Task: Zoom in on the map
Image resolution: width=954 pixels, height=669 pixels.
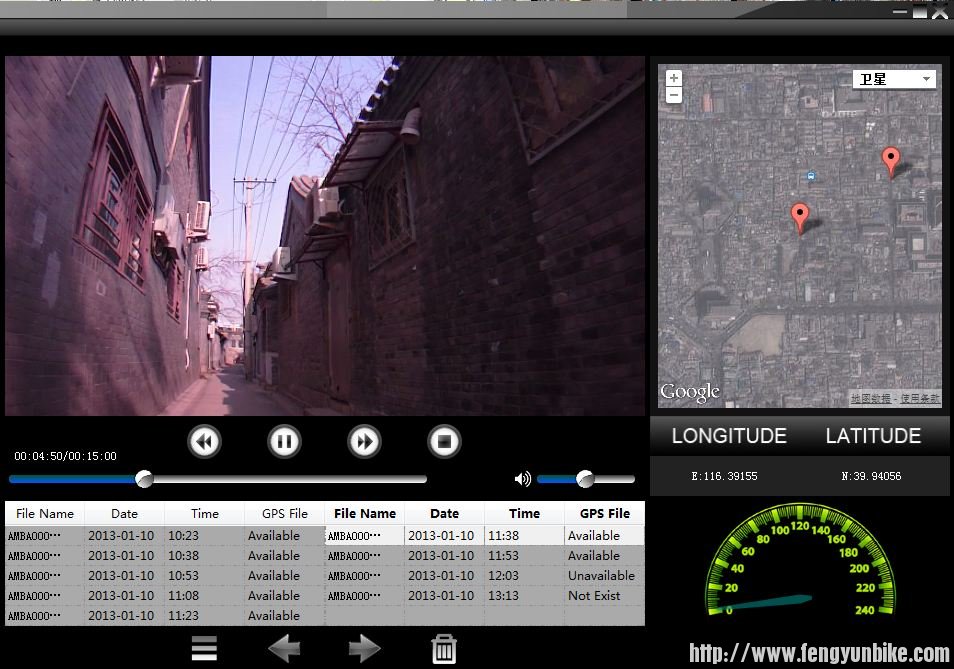Action: click(x=674, y=78)
